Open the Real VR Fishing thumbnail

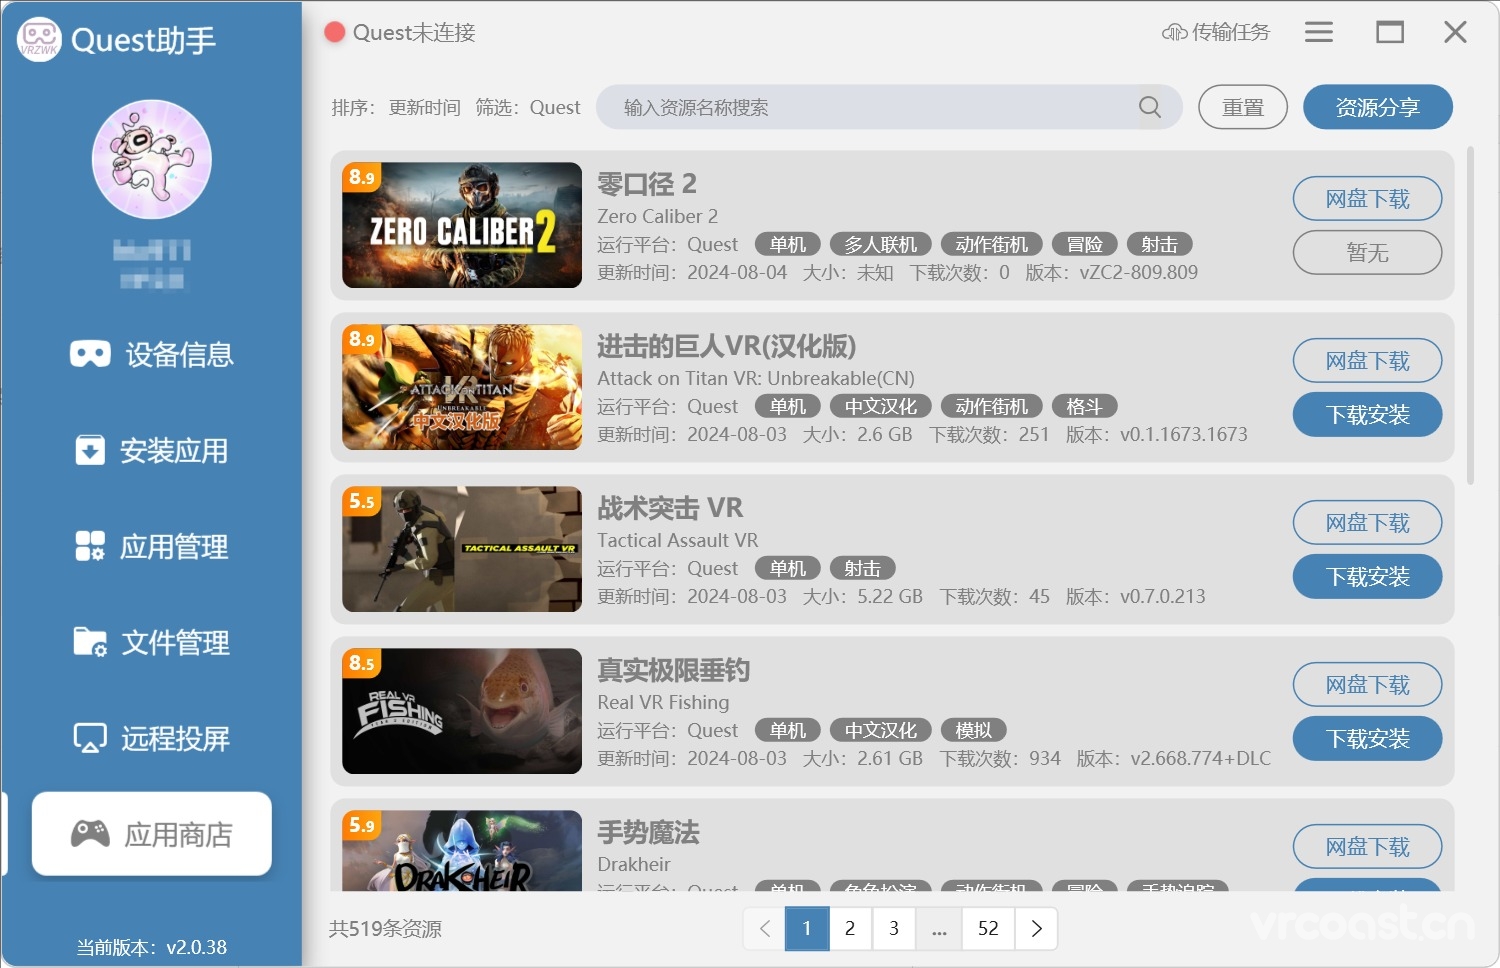(x=462, y=711)
